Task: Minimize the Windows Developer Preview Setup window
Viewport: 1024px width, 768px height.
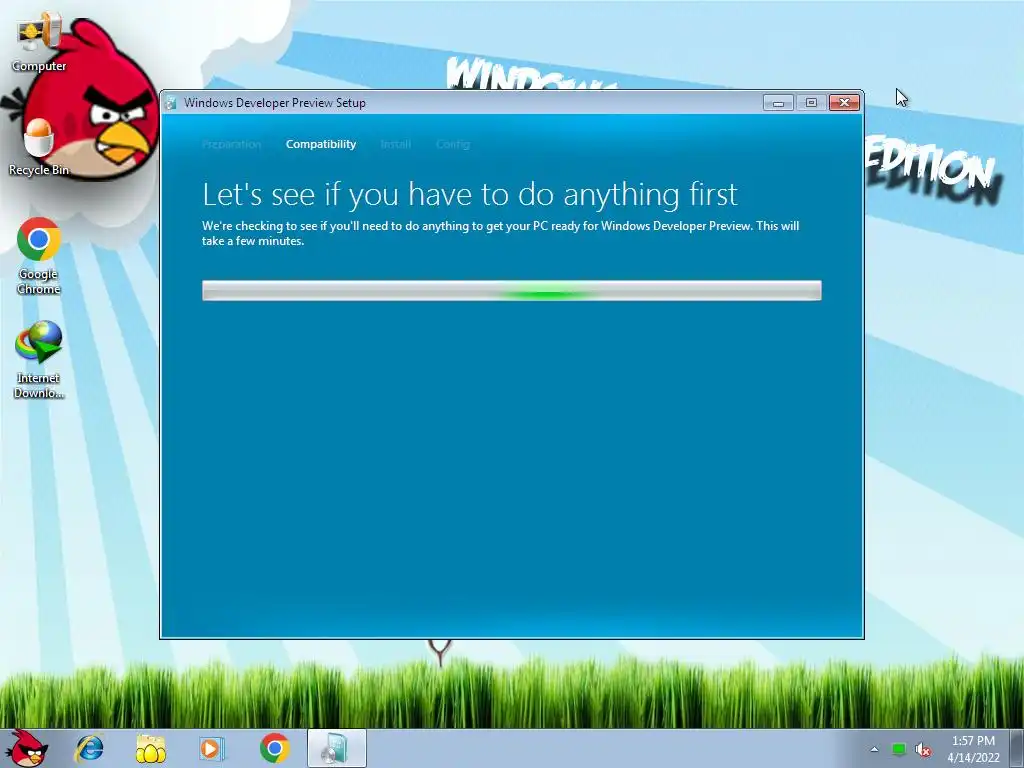Action: coord(778,103)
